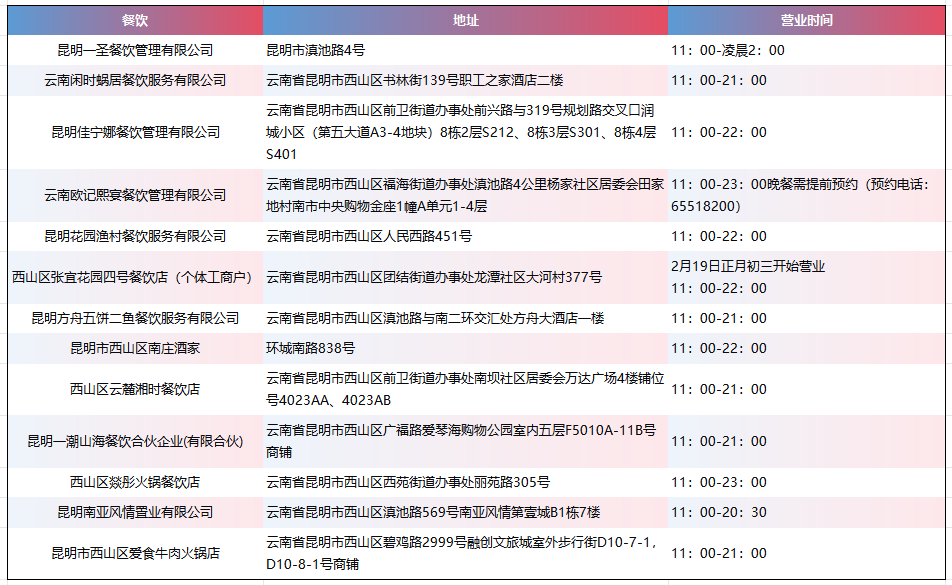Select 昆明南亚风情营业有限公司
This screenshot has width=952, height=585.
(137, 510)
